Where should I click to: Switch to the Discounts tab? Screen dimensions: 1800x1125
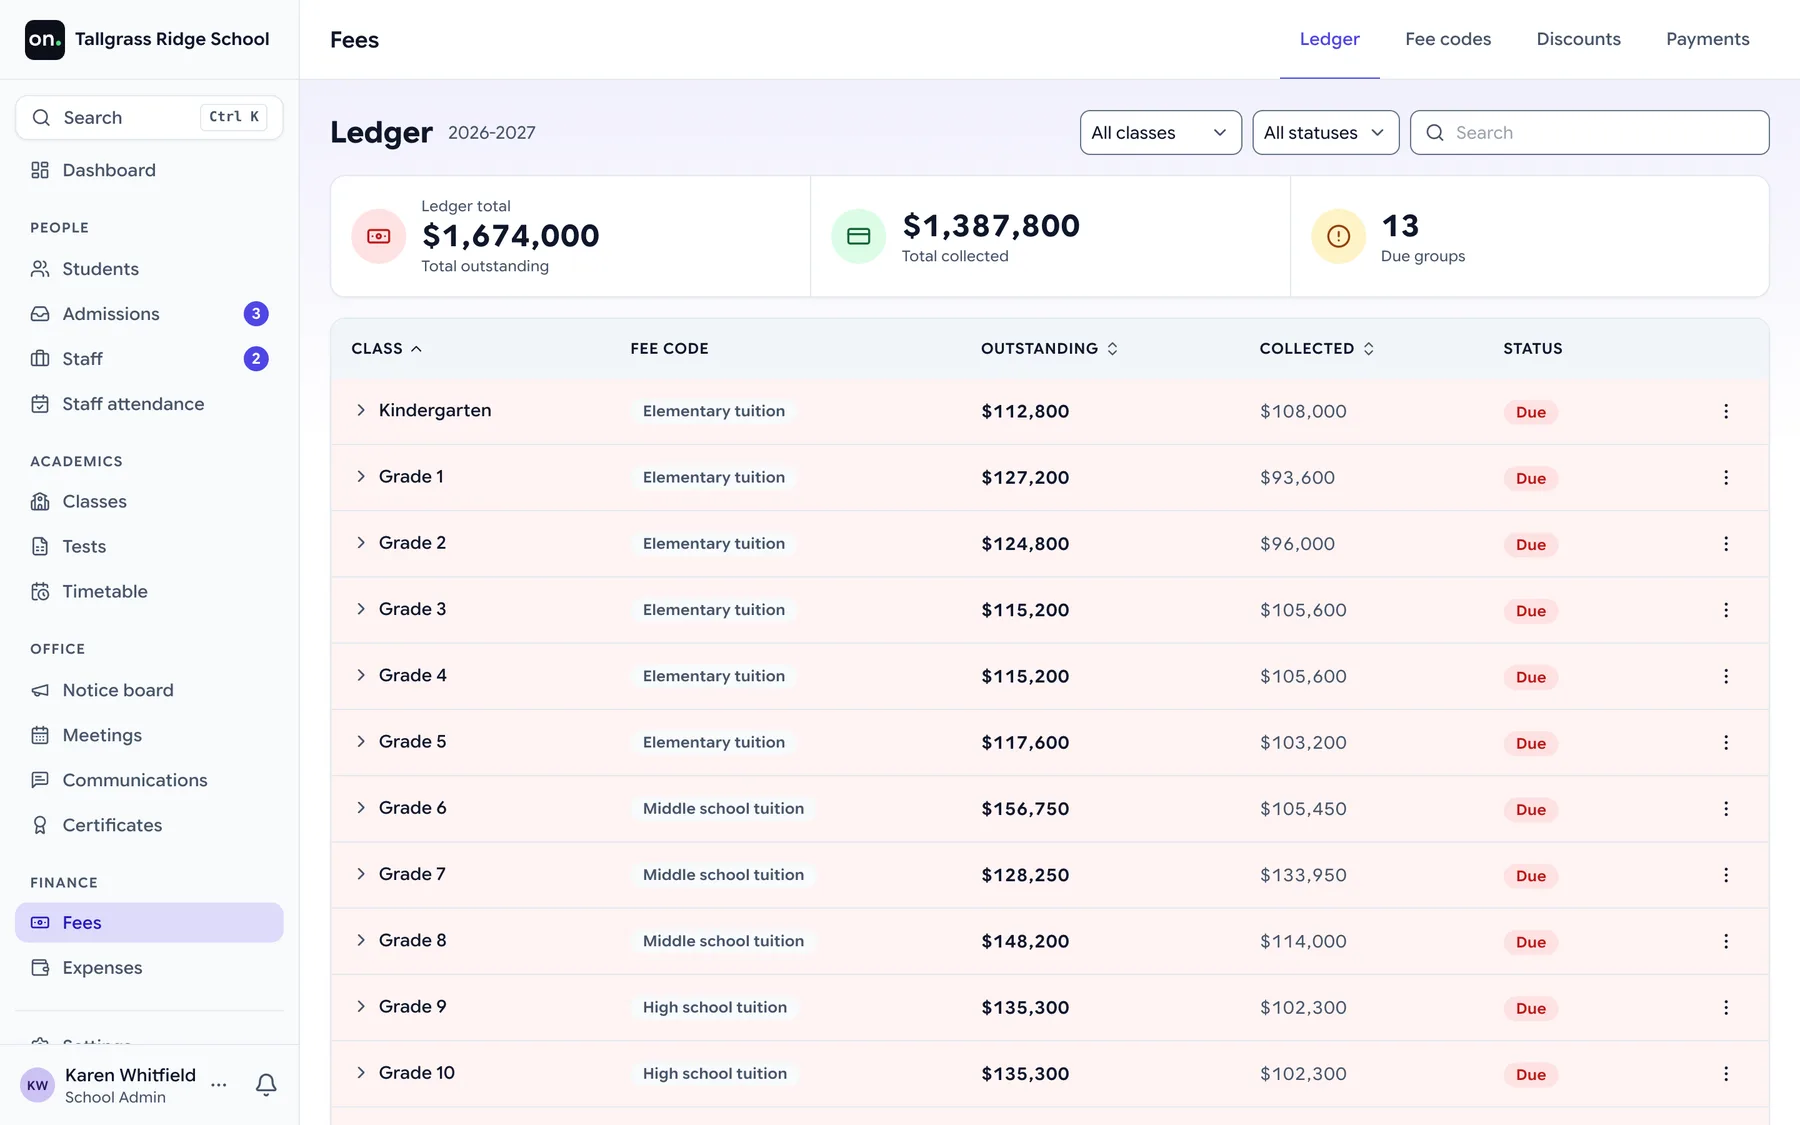(1579, 39)
